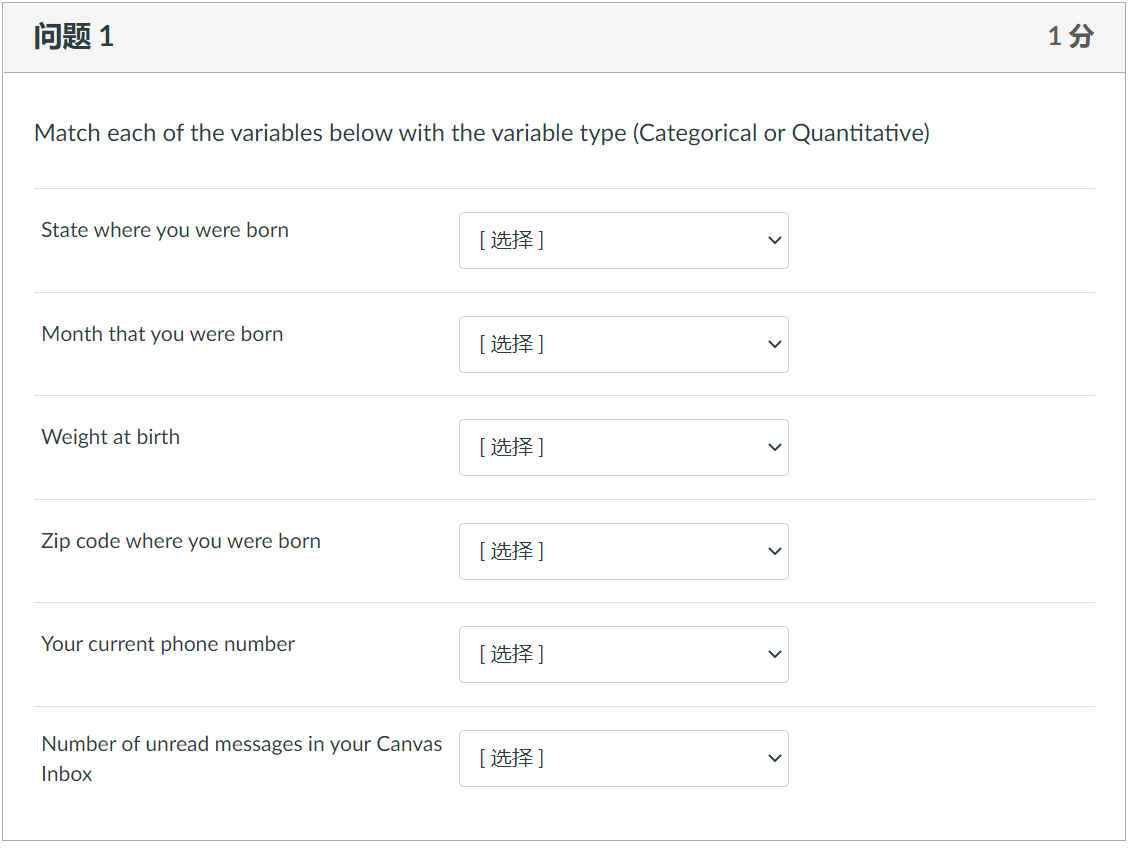Click the 问题 1 question header title
The image size is (1138, 850).
pos(73,36)
